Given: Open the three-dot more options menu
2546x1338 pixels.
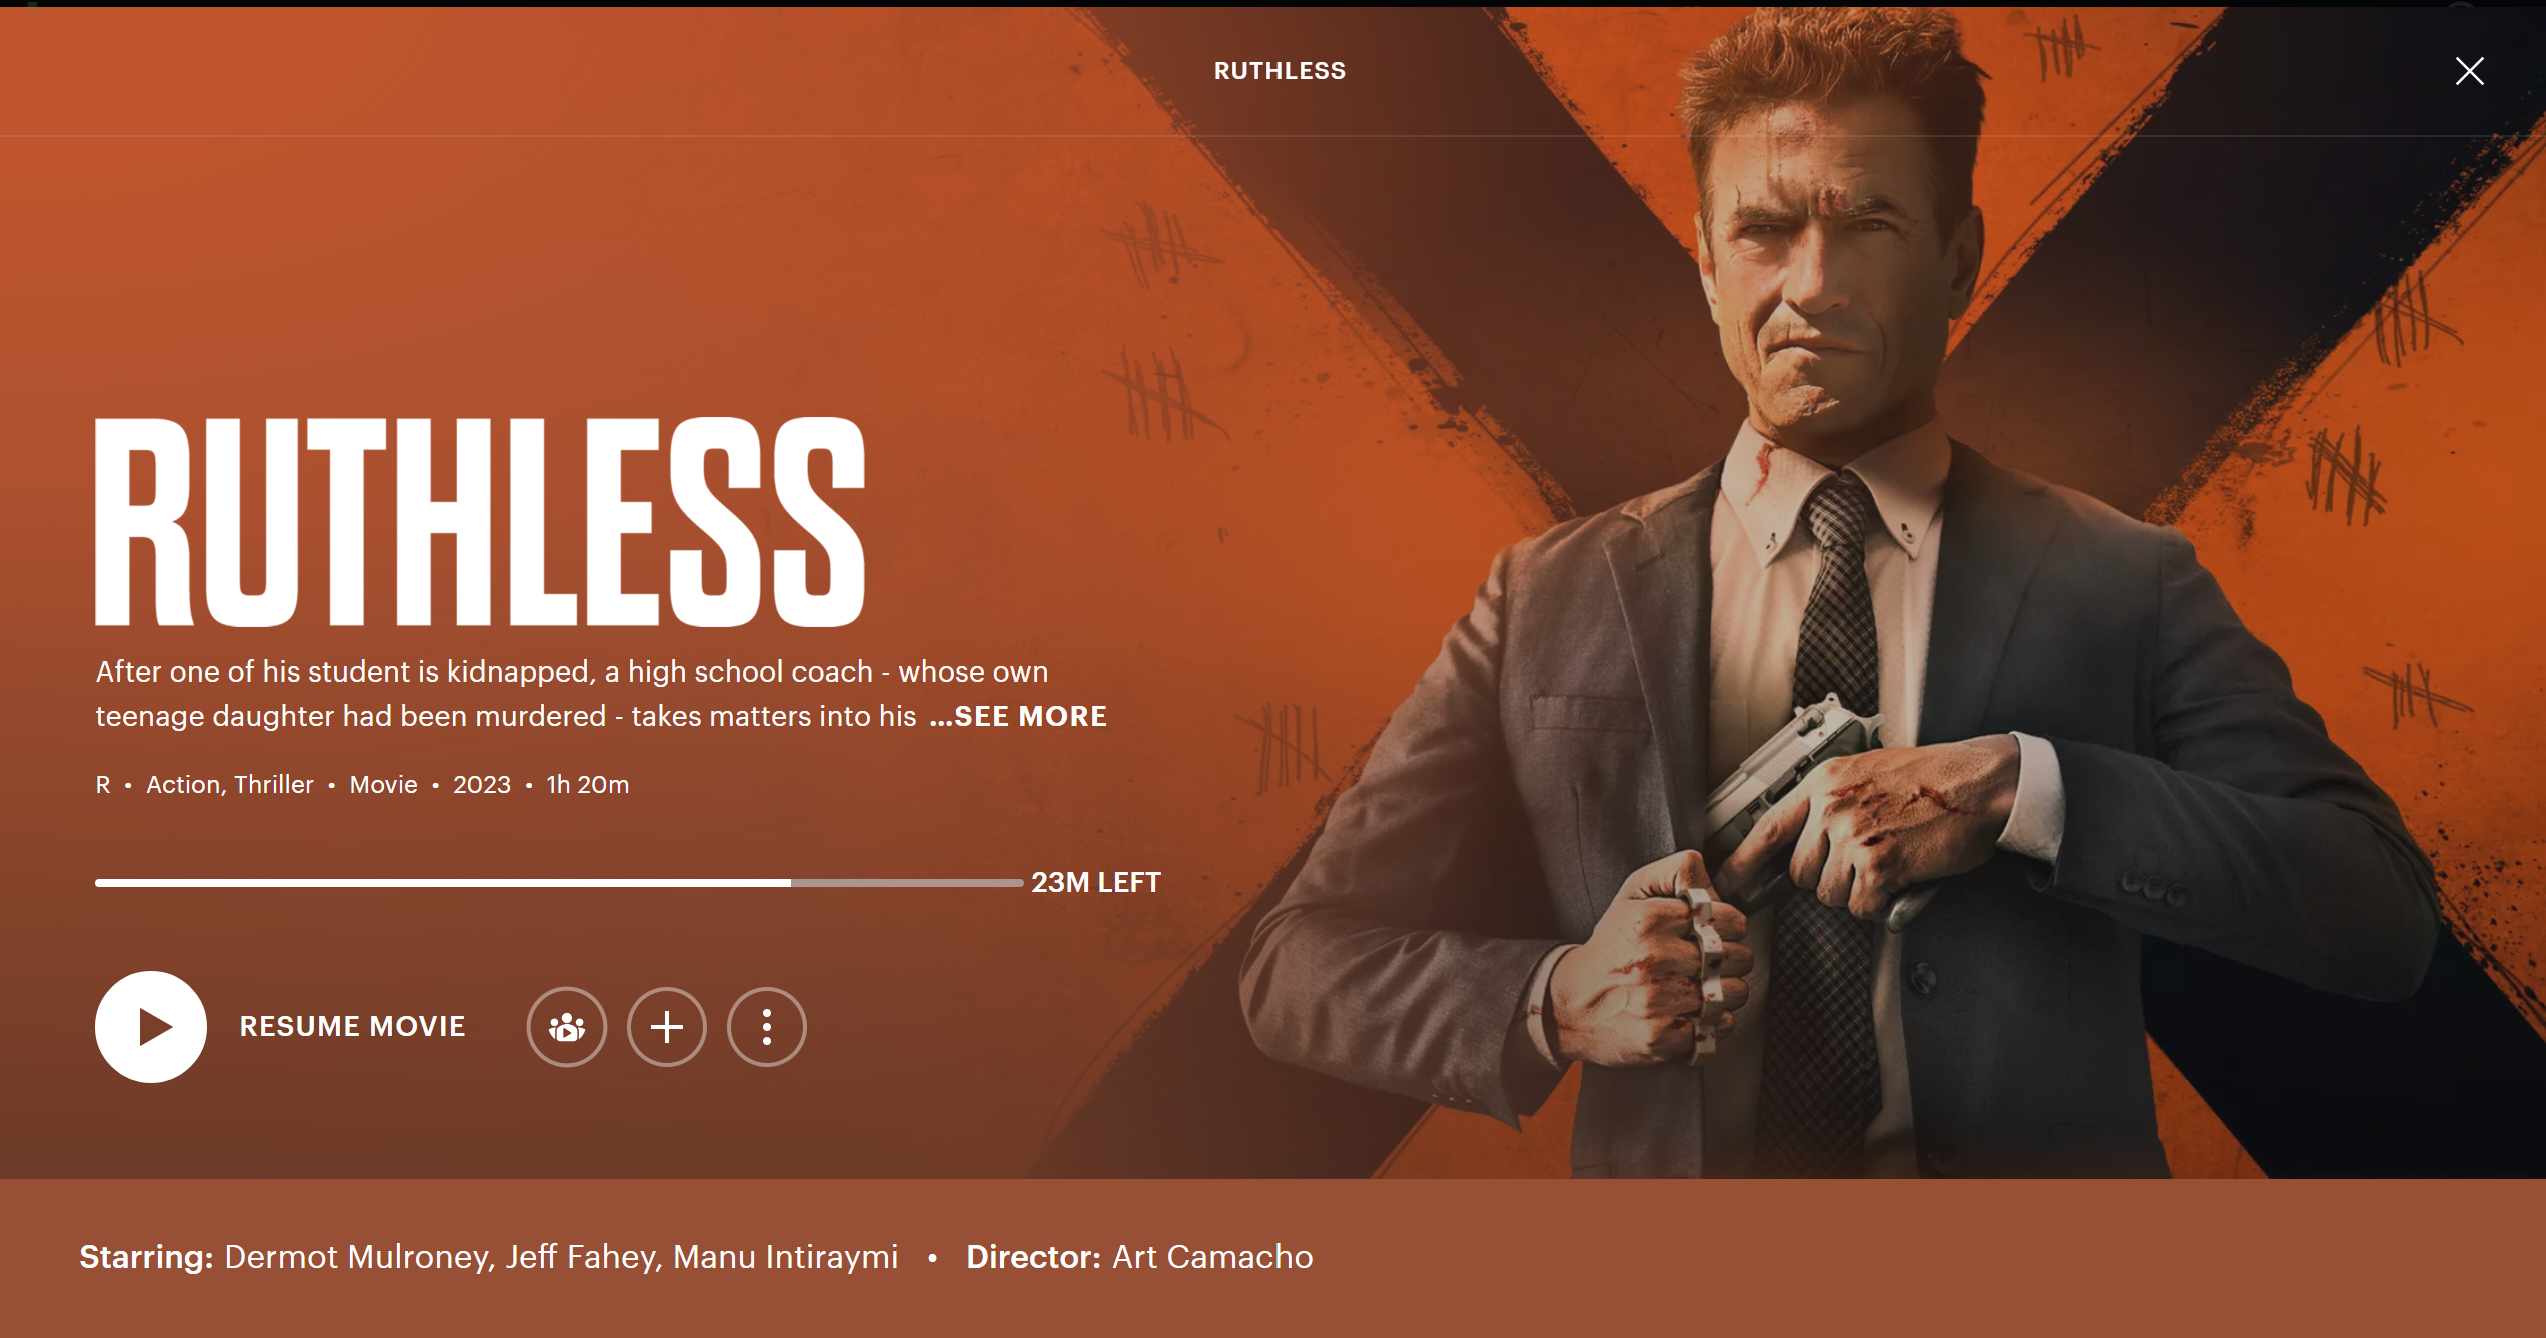Looking at the screenshot, I should point(767,1026).
